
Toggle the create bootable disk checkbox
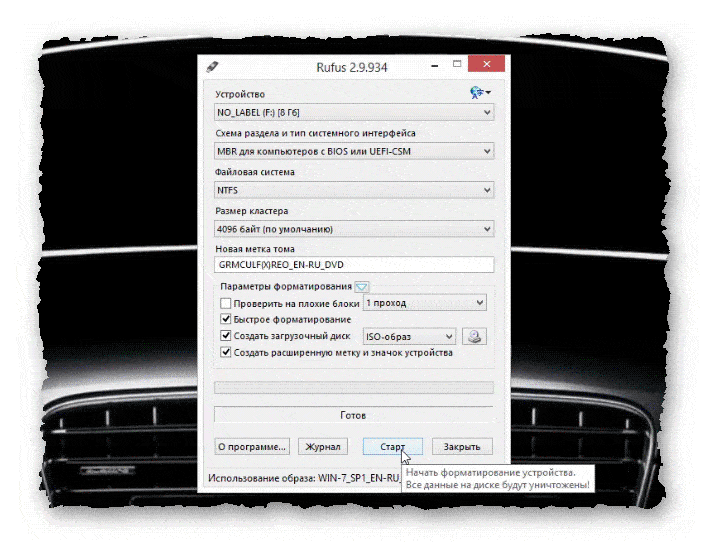click(x=226, y=336)
